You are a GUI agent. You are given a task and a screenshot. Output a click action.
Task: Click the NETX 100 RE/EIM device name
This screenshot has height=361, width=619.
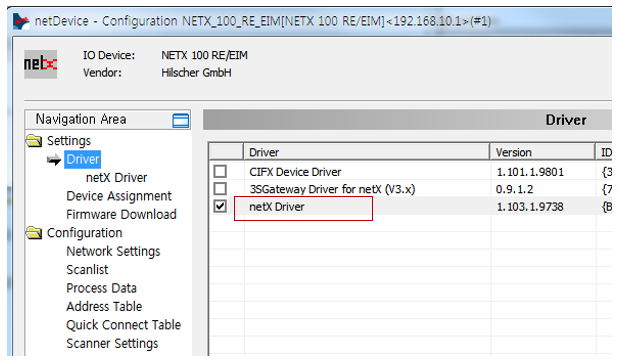(x=204, y=55)
